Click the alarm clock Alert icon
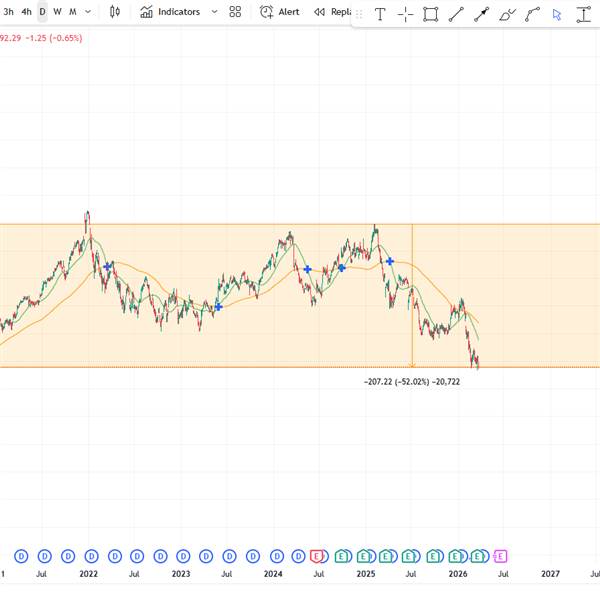Image resolution: width=600 pixels, height=600 pixels. (x=266, y=12)
